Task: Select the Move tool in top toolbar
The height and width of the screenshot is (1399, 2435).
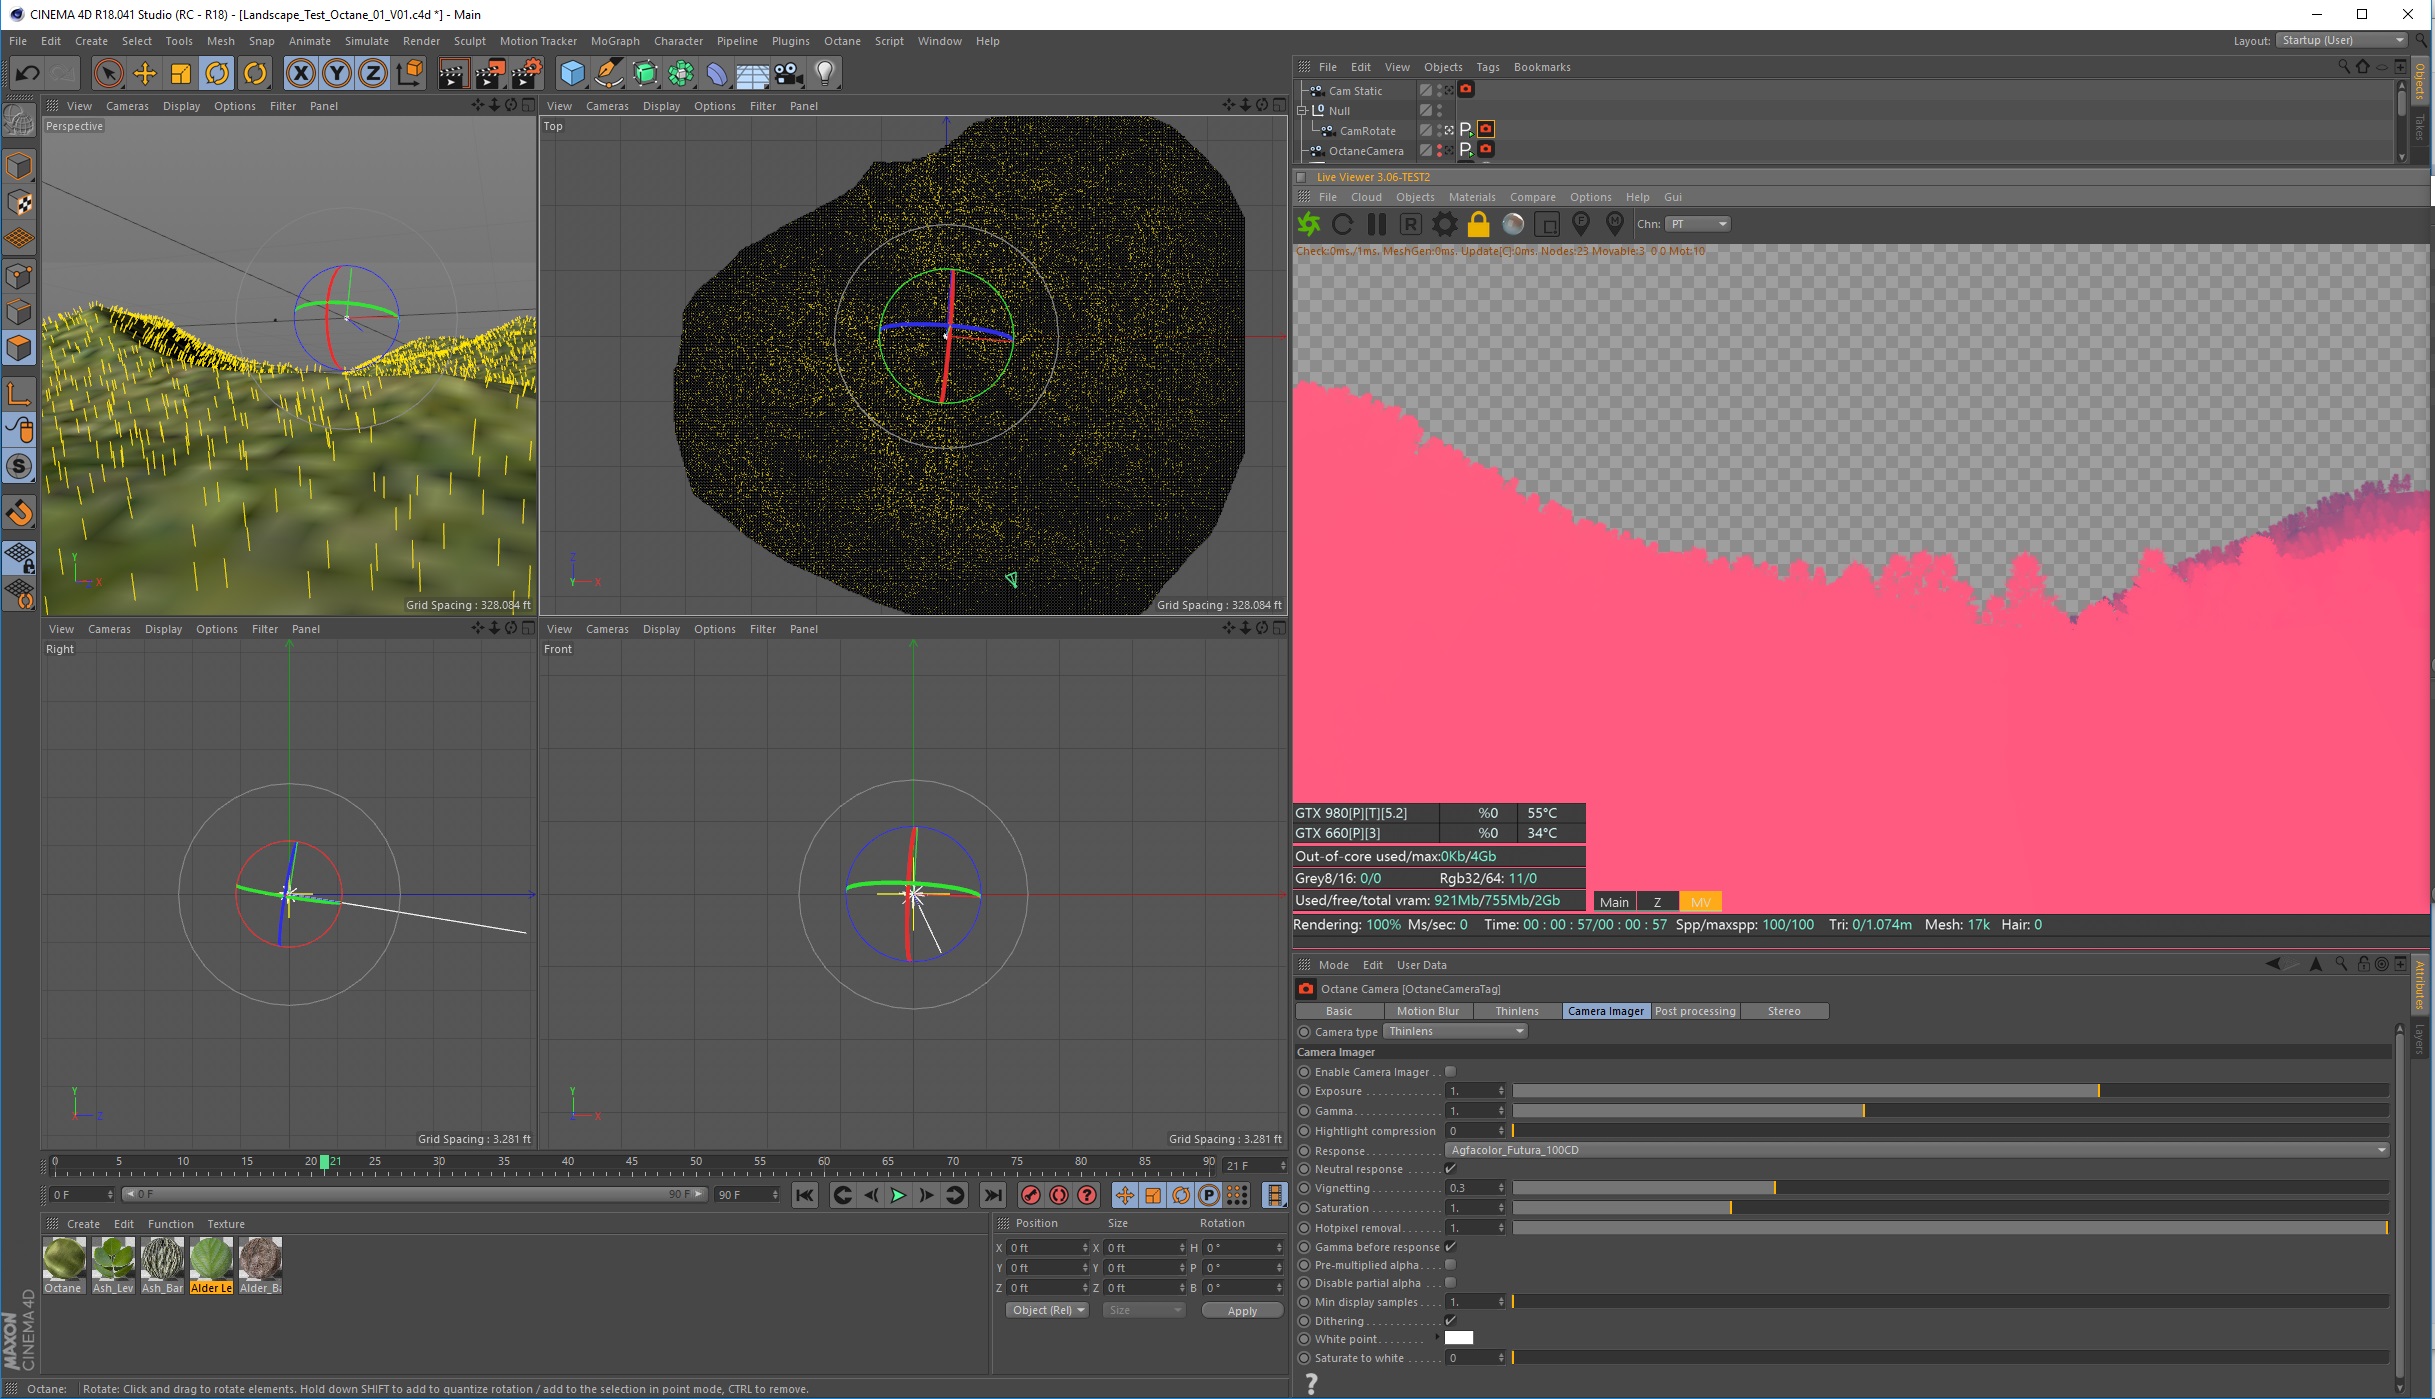Action: [x=145, y=73]
